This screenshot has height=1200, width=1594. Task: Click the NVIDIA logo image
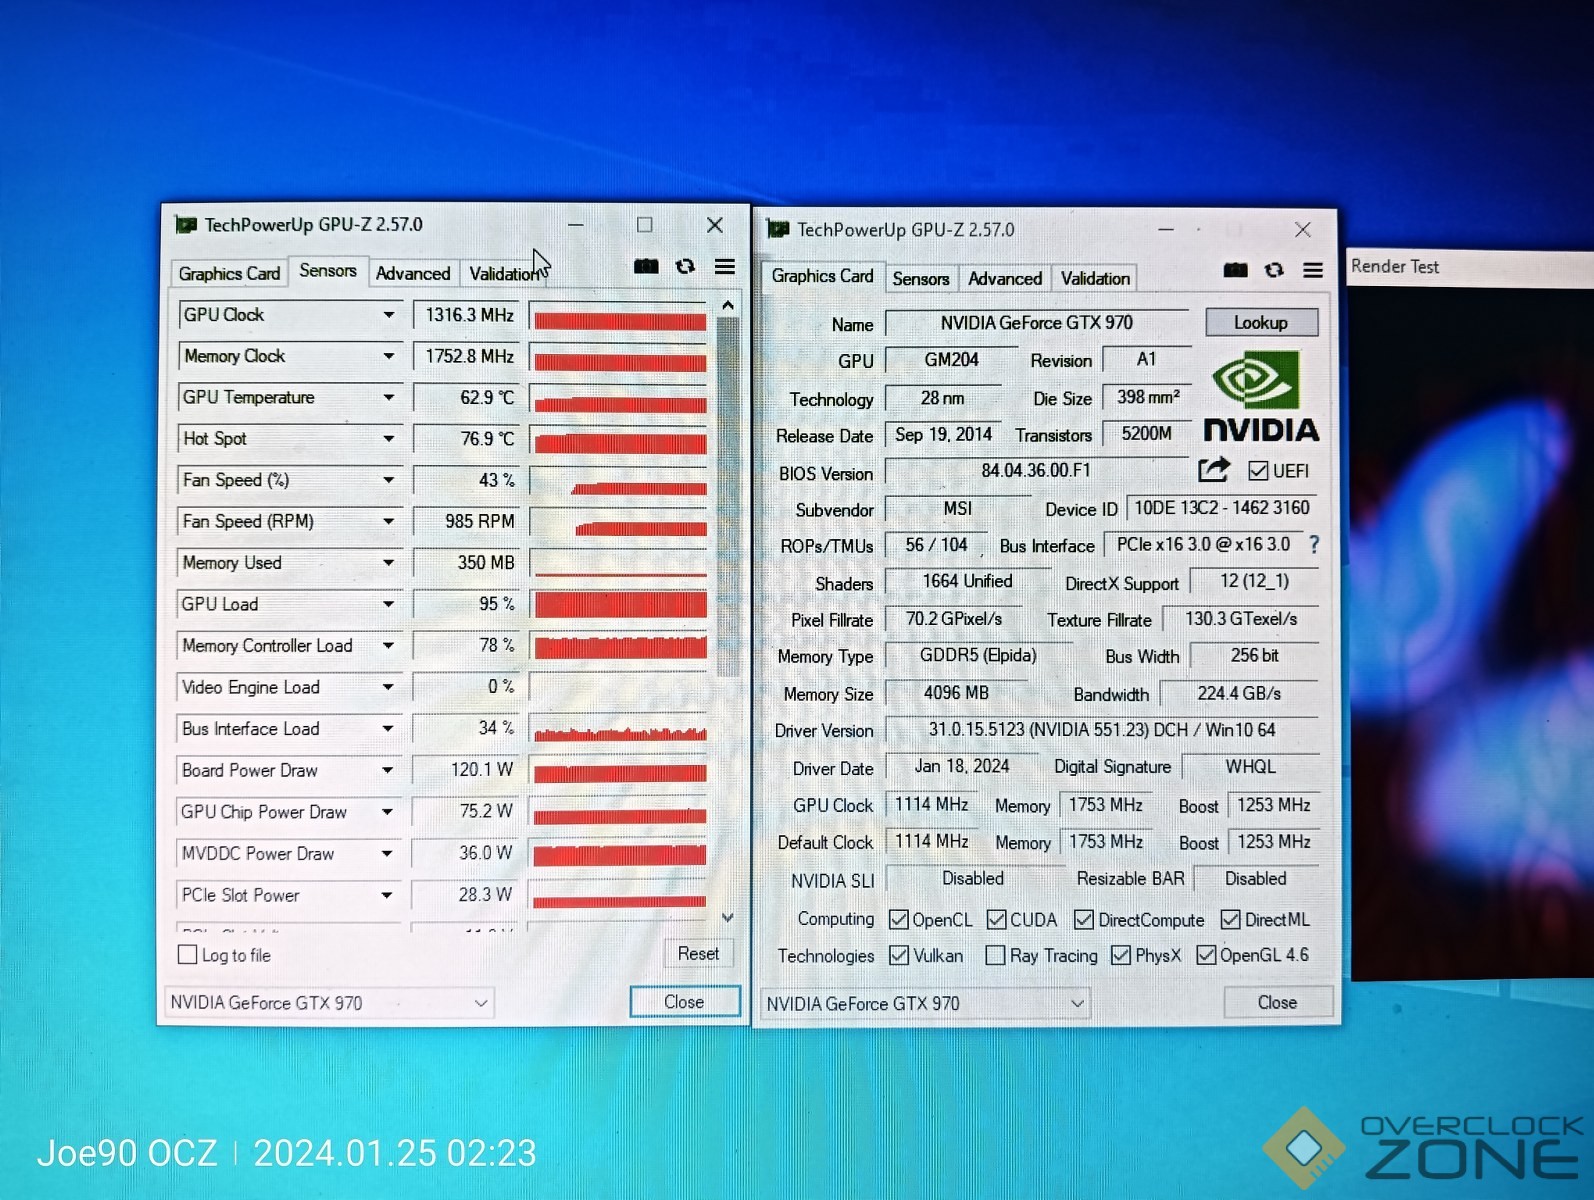click(1260, 396)
